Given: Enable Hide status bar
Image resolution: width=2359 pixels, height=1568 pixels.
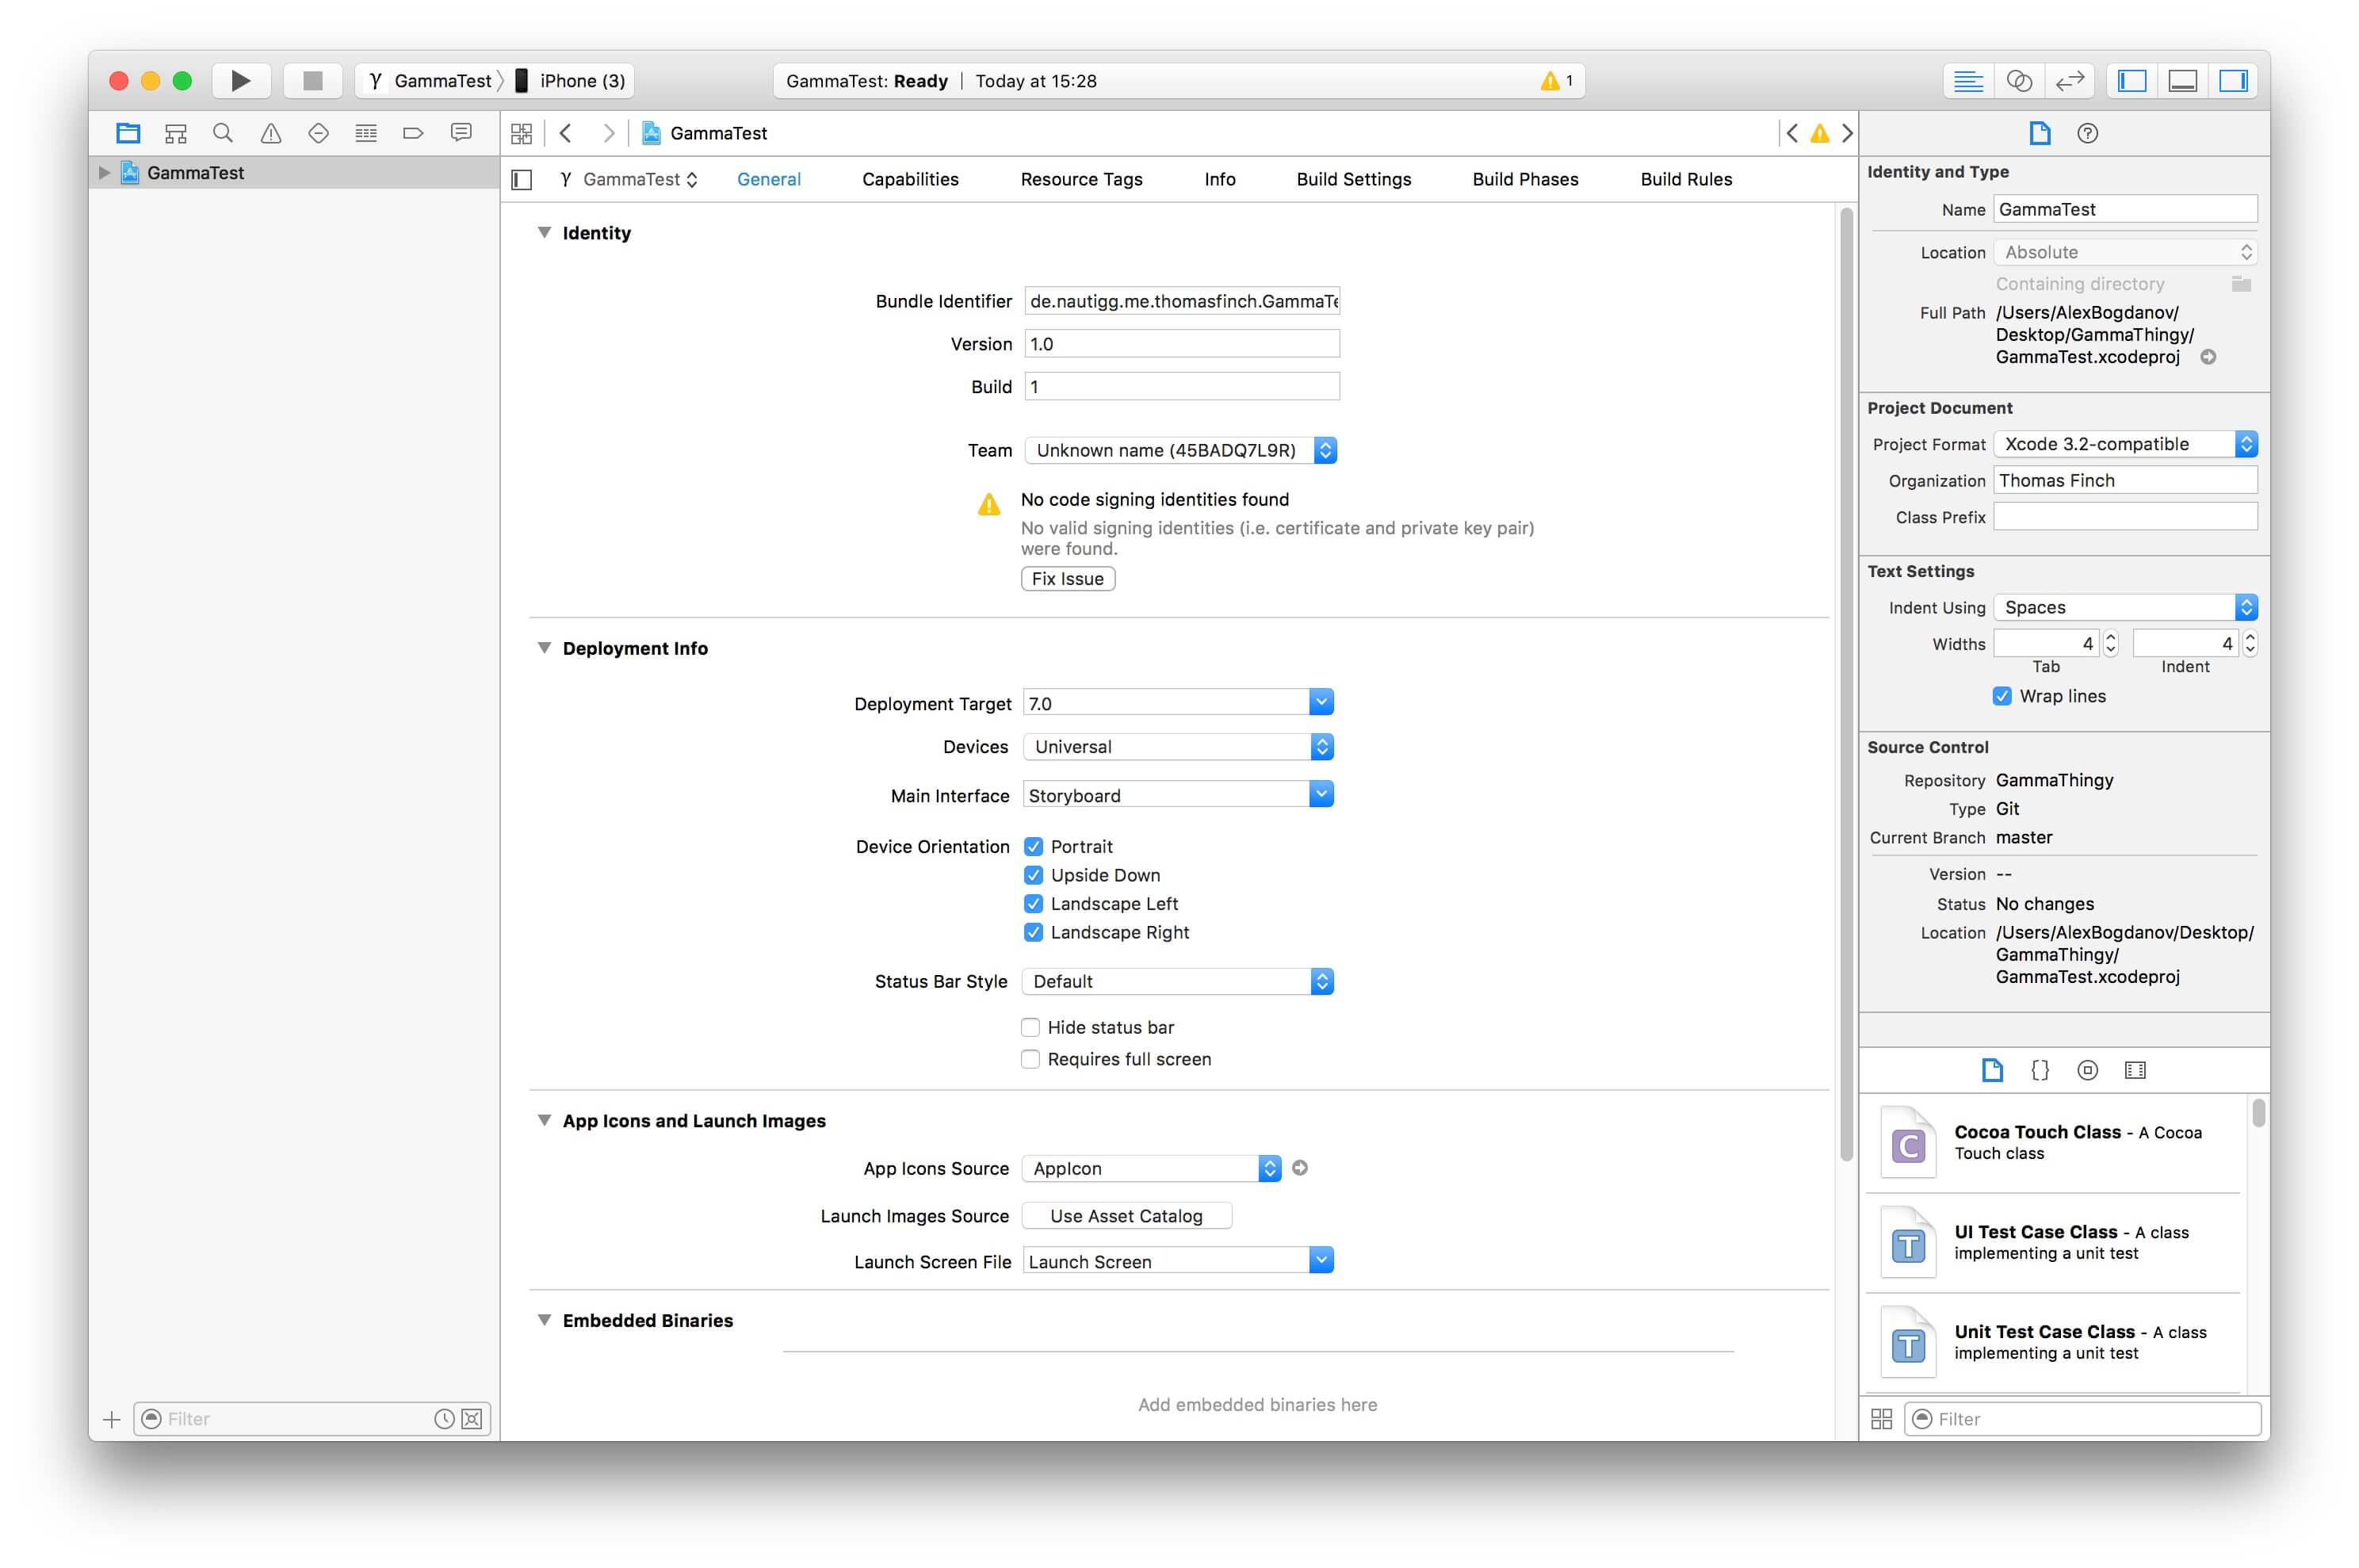Looking at the screenshot, I should 1030,1027.
